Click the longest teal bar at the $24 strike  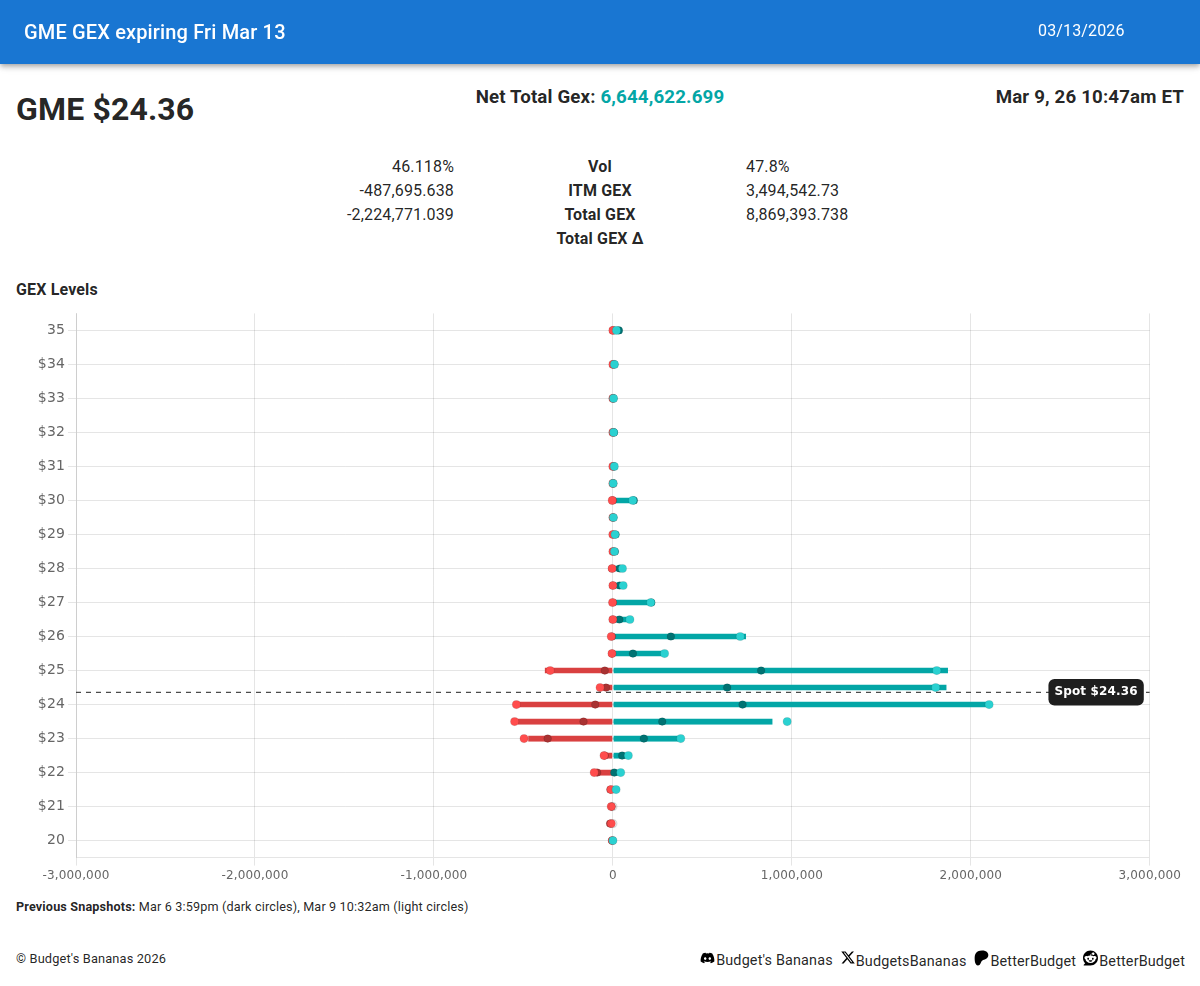pyautogui.click(x=800, y=704)
